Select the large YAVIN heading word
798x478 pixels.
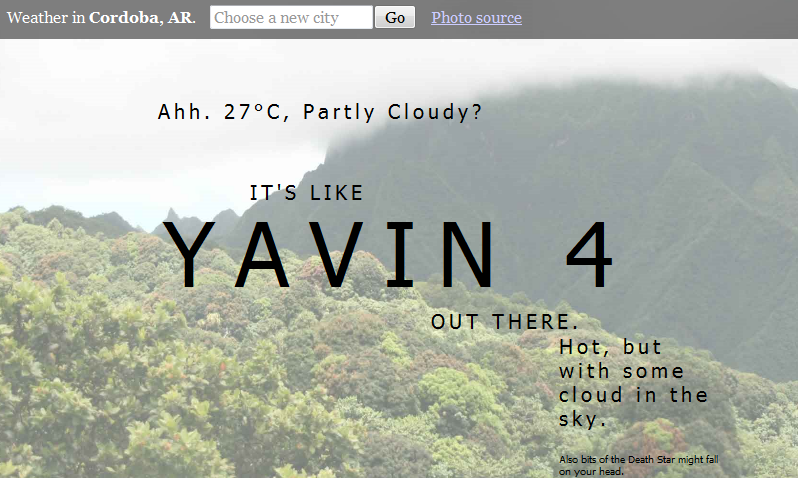click(x=329, y=255)
